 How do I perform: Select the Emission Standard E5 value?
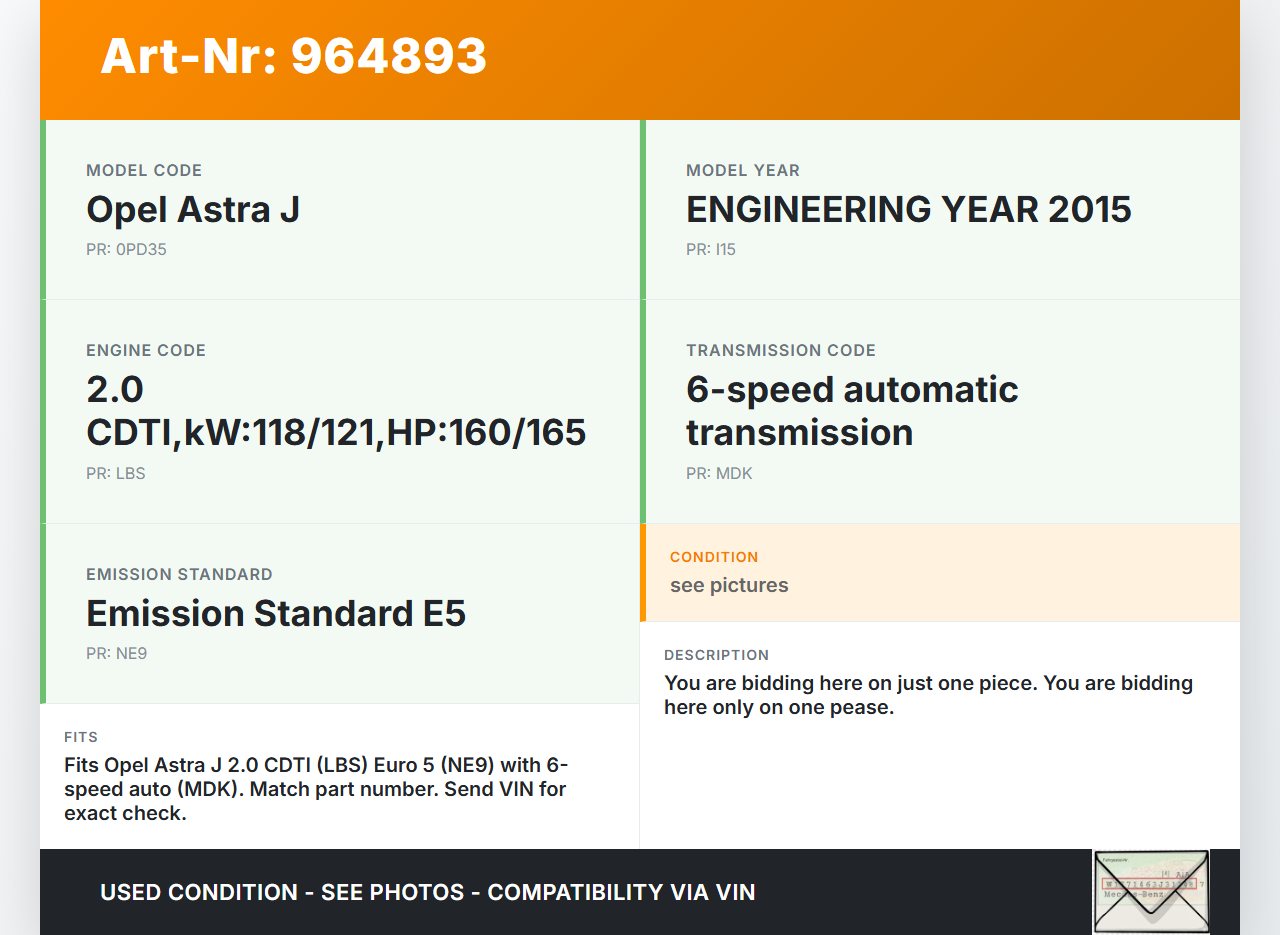[x=276, y=613]
